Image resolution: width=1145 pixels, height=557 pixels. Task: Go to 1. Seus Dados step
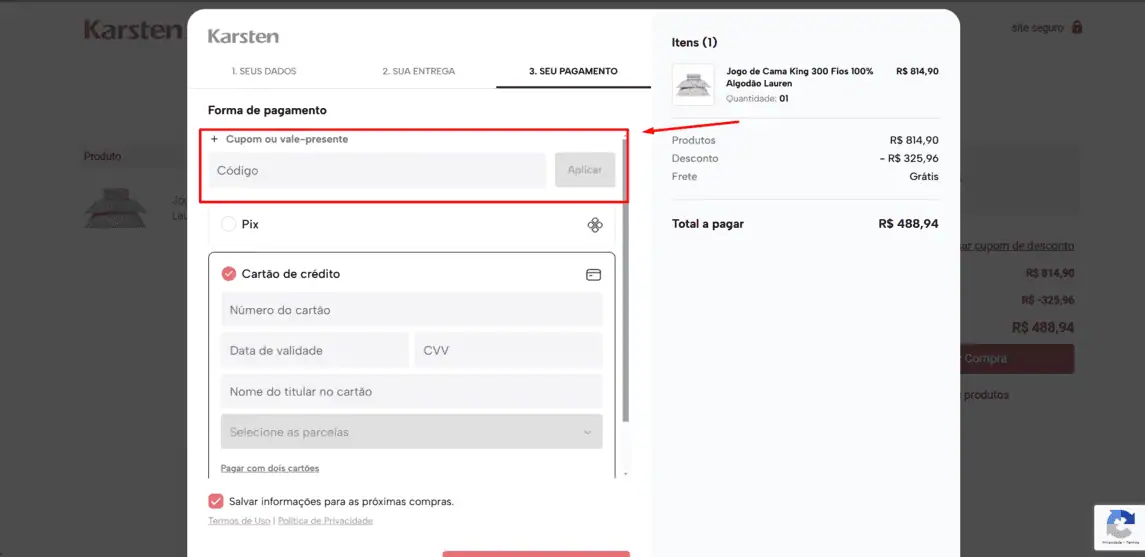coord(264,72)
